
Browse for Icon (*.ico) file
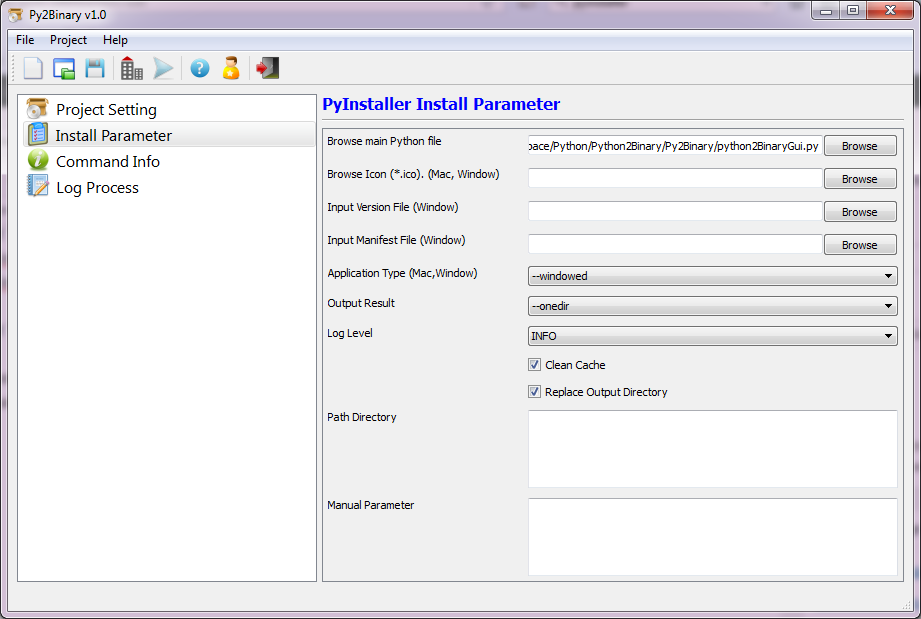click(x=860, y=179)
